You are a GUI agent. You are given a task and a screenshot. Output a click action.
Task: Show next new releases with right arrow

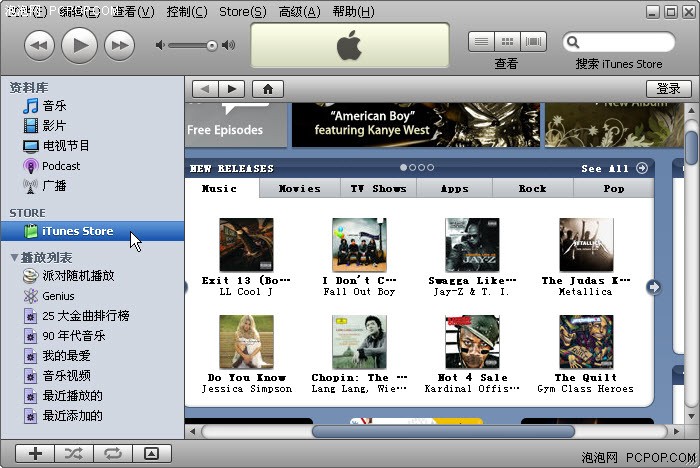[654, 287]
